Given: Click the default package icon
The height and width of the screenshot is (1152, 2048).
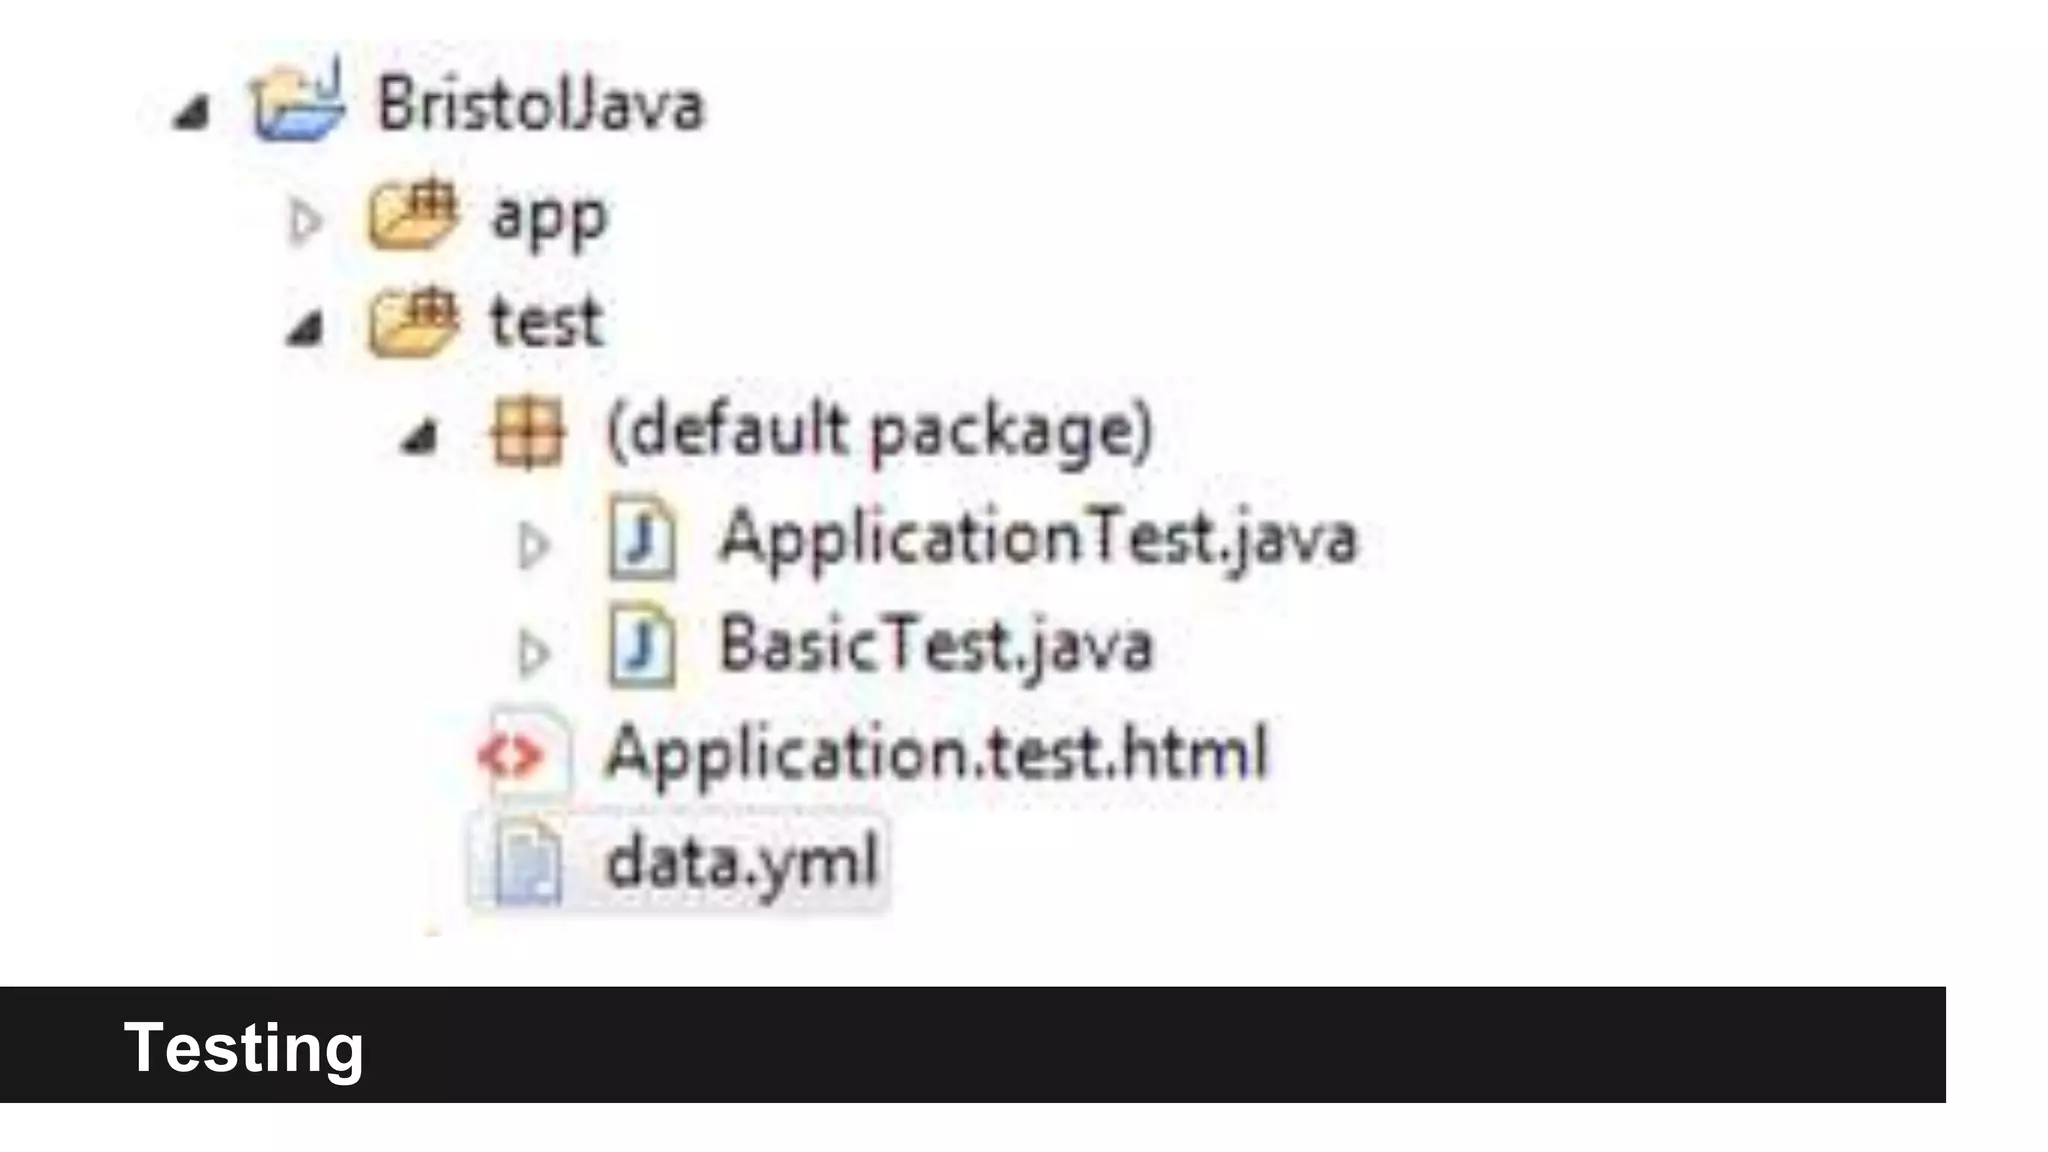Looking at the screenshot, I should pyautogui.click(x=527, y=432).
